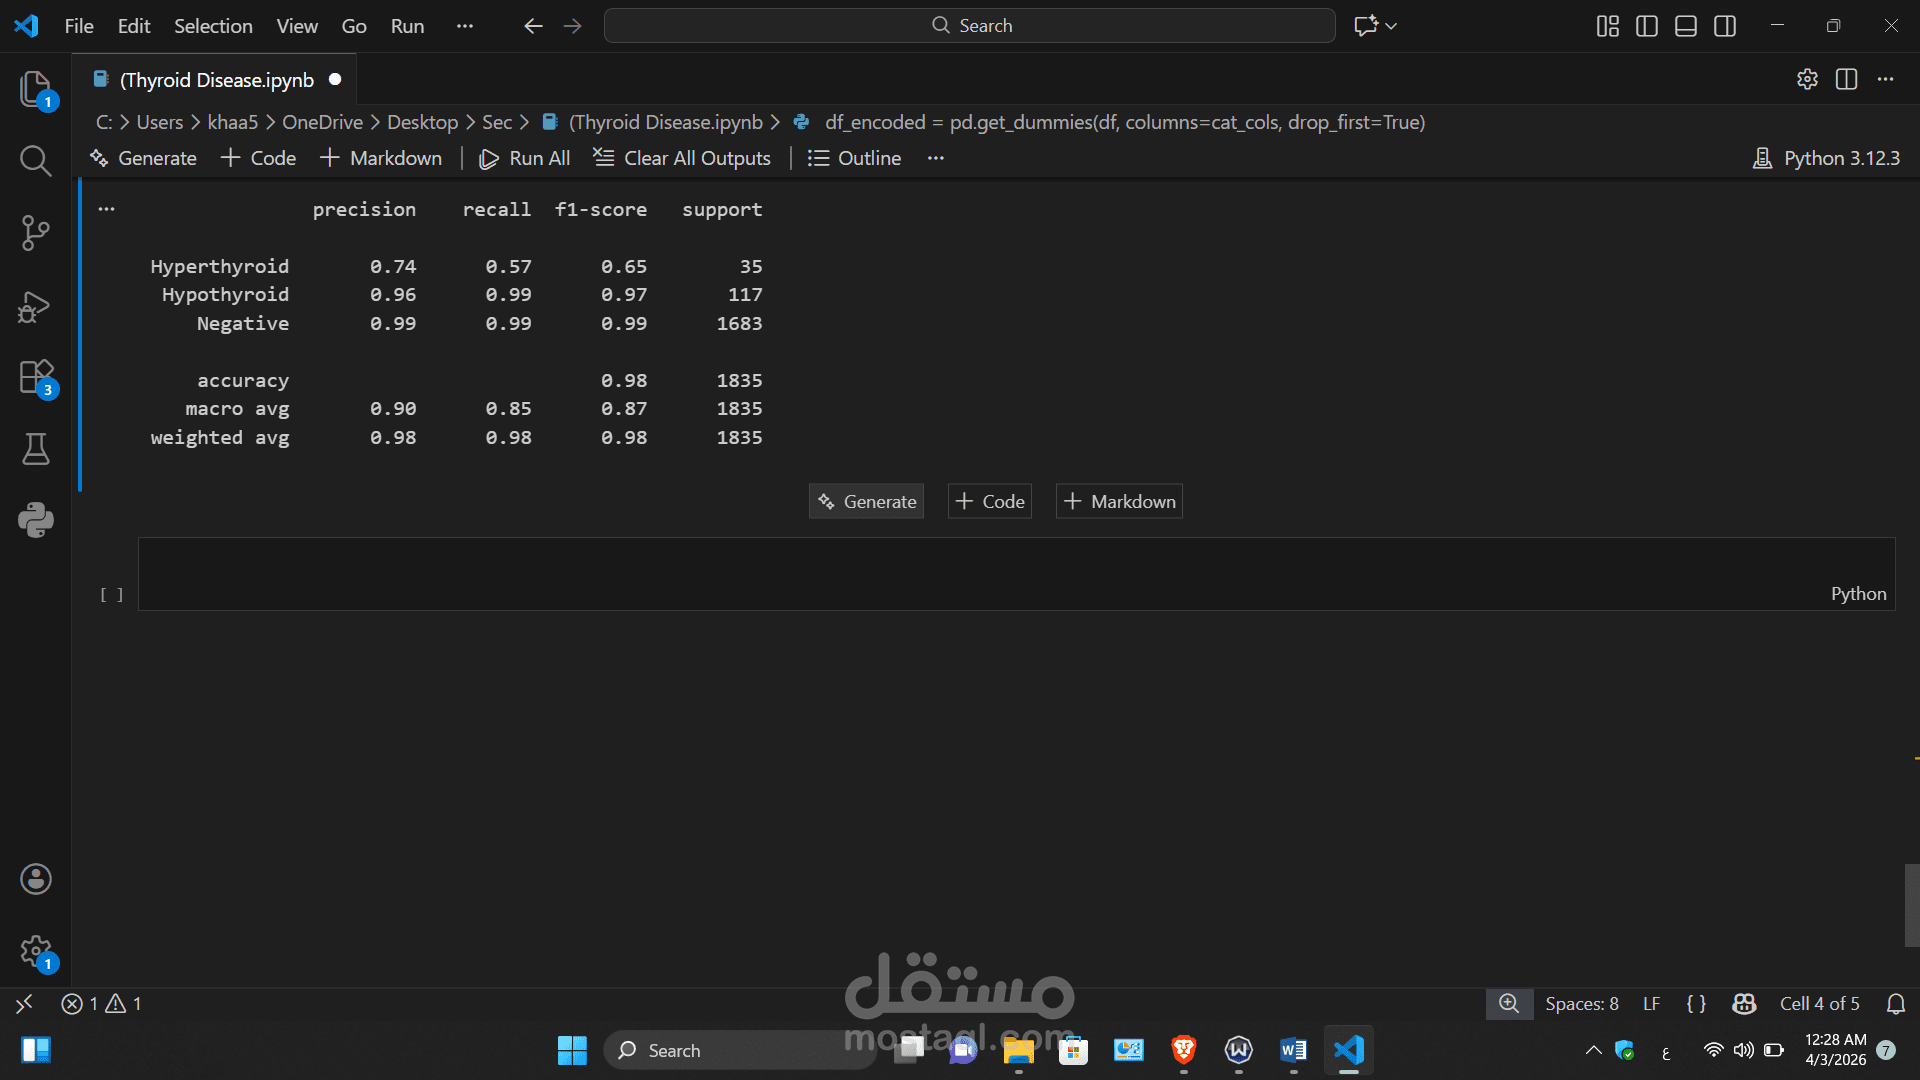This screenshot has width=1920, height=1080.
Task: Expand the Copilot chat dropdown arrow
Action: (x=1391, y=26)
